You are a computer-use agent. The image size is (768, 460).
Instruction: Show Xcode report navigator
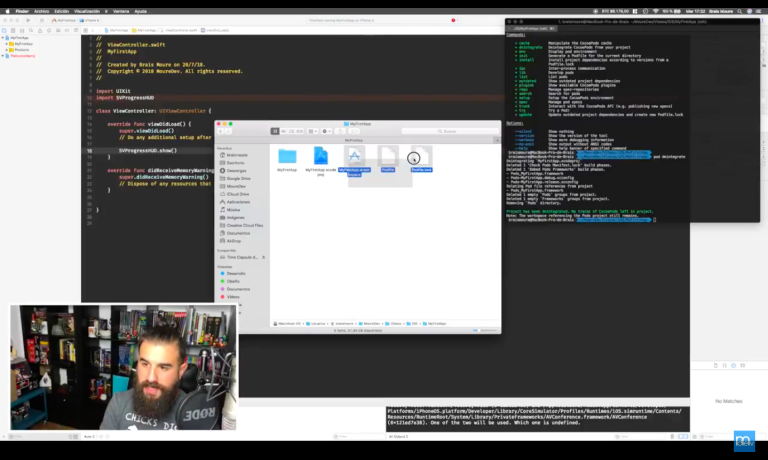tap(76, 30)
